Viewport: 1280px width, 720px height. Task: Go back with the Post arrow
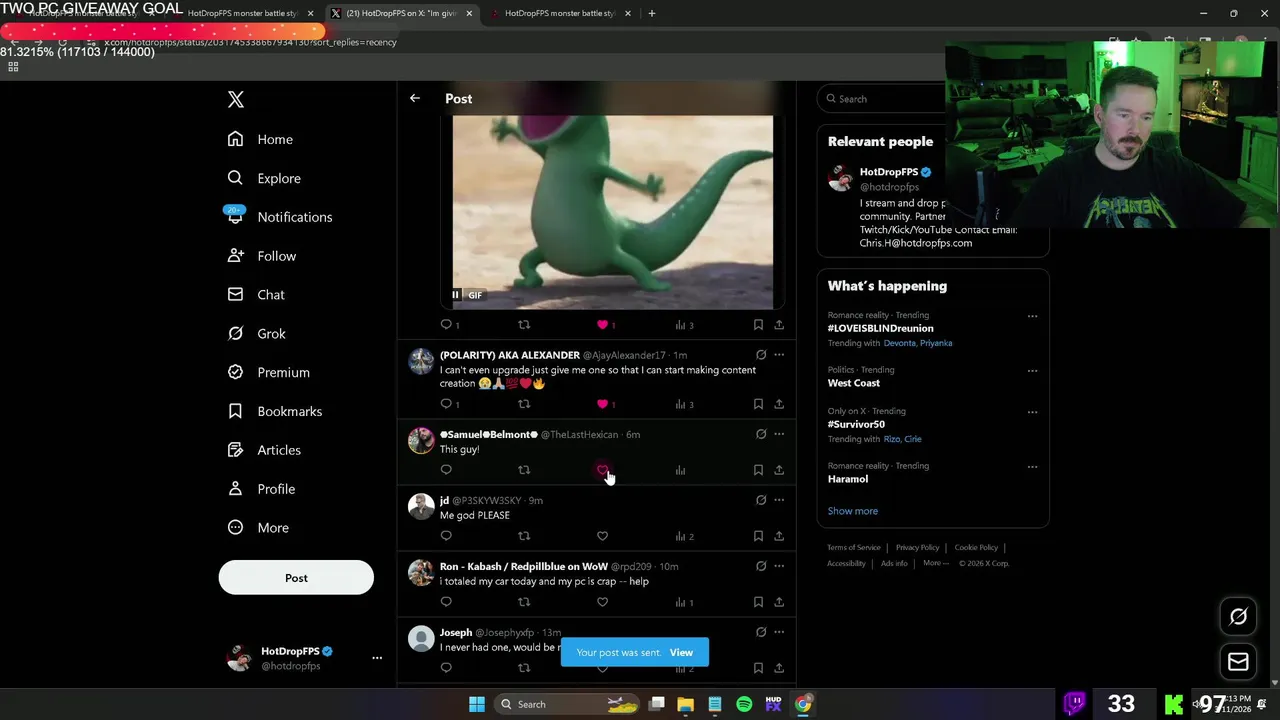pos(415,98)
